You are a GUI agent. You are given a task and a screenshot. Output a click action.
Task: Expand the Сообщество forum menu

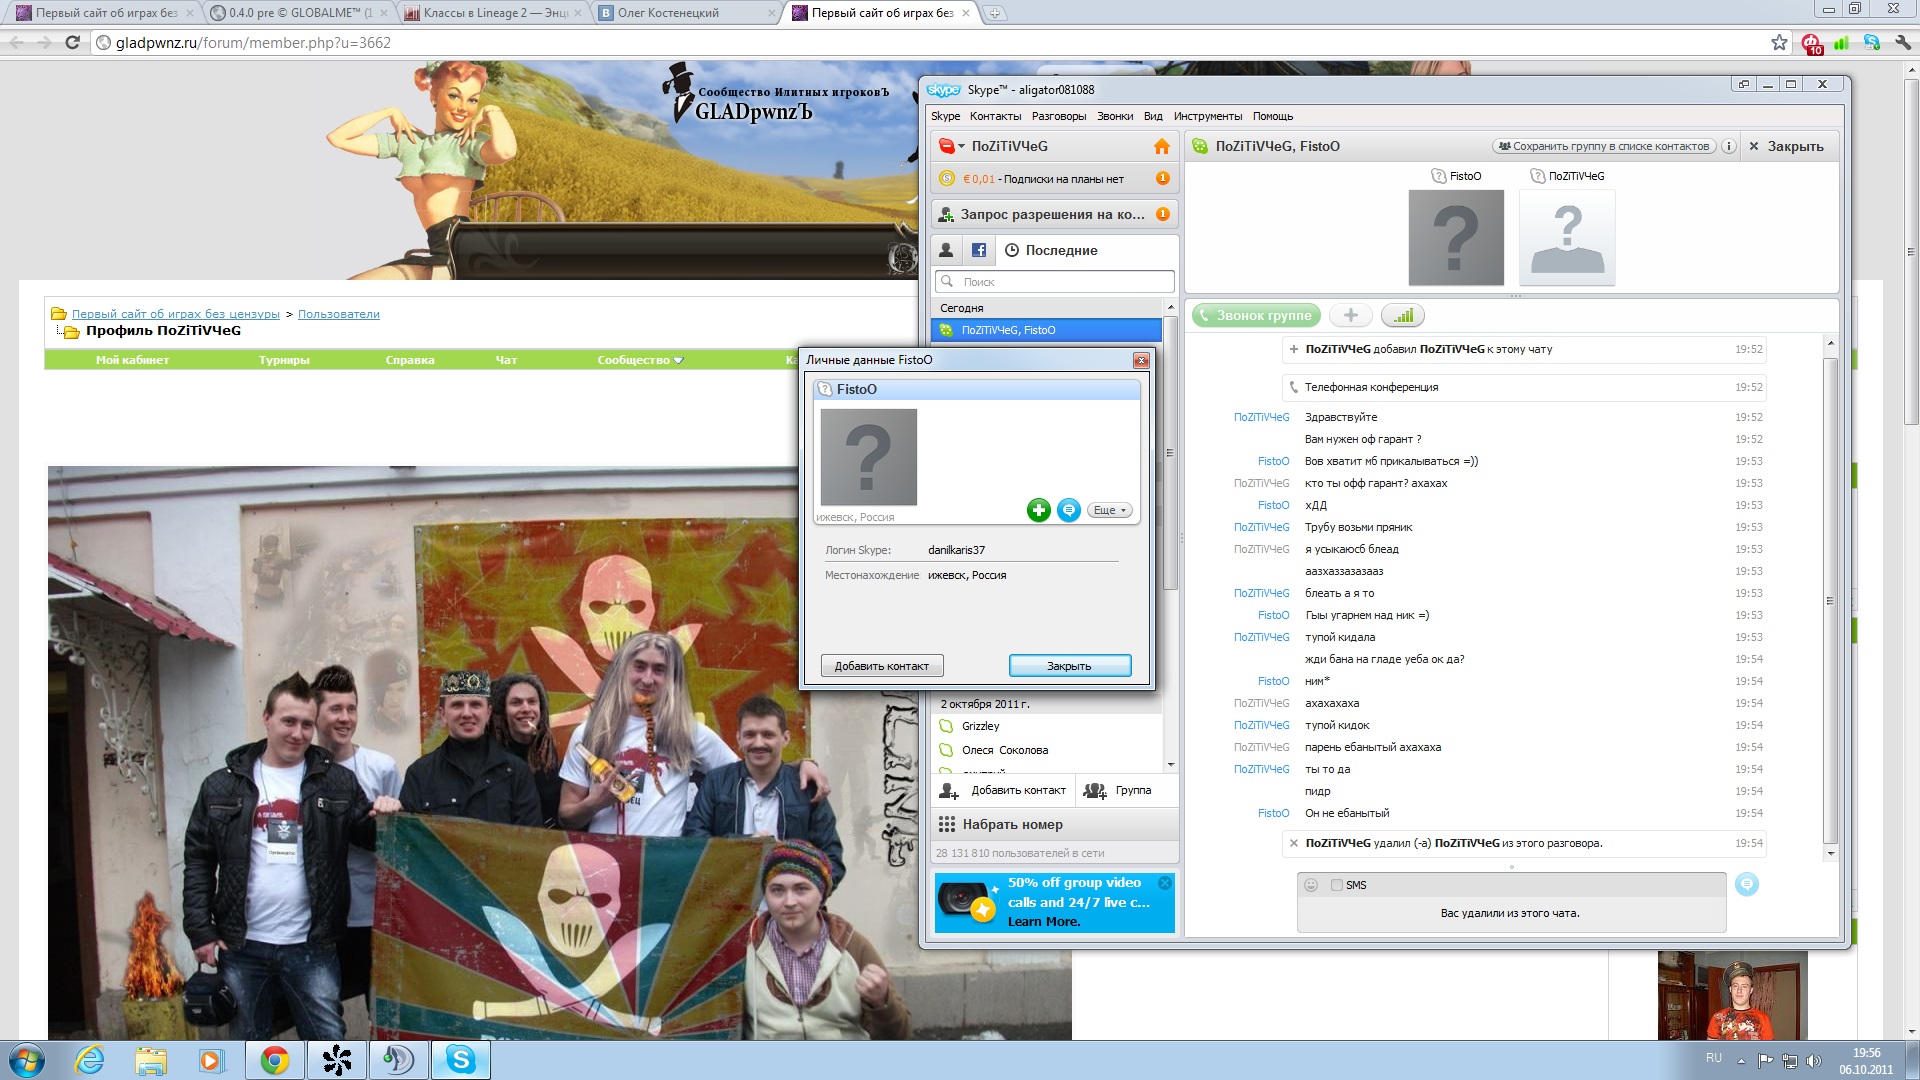(640, 360)
